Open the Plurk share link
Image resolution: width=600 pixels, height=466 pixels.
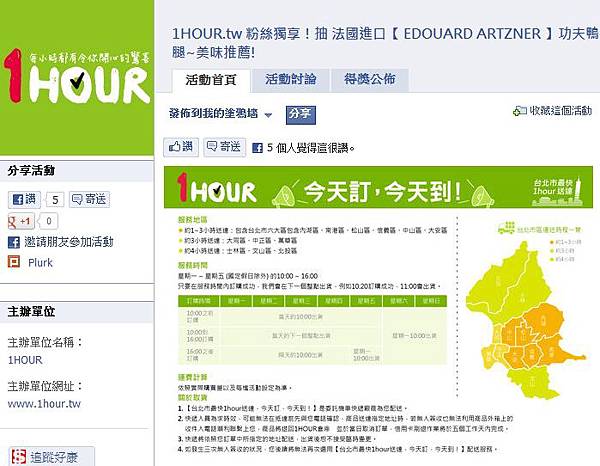coord(41,263)
